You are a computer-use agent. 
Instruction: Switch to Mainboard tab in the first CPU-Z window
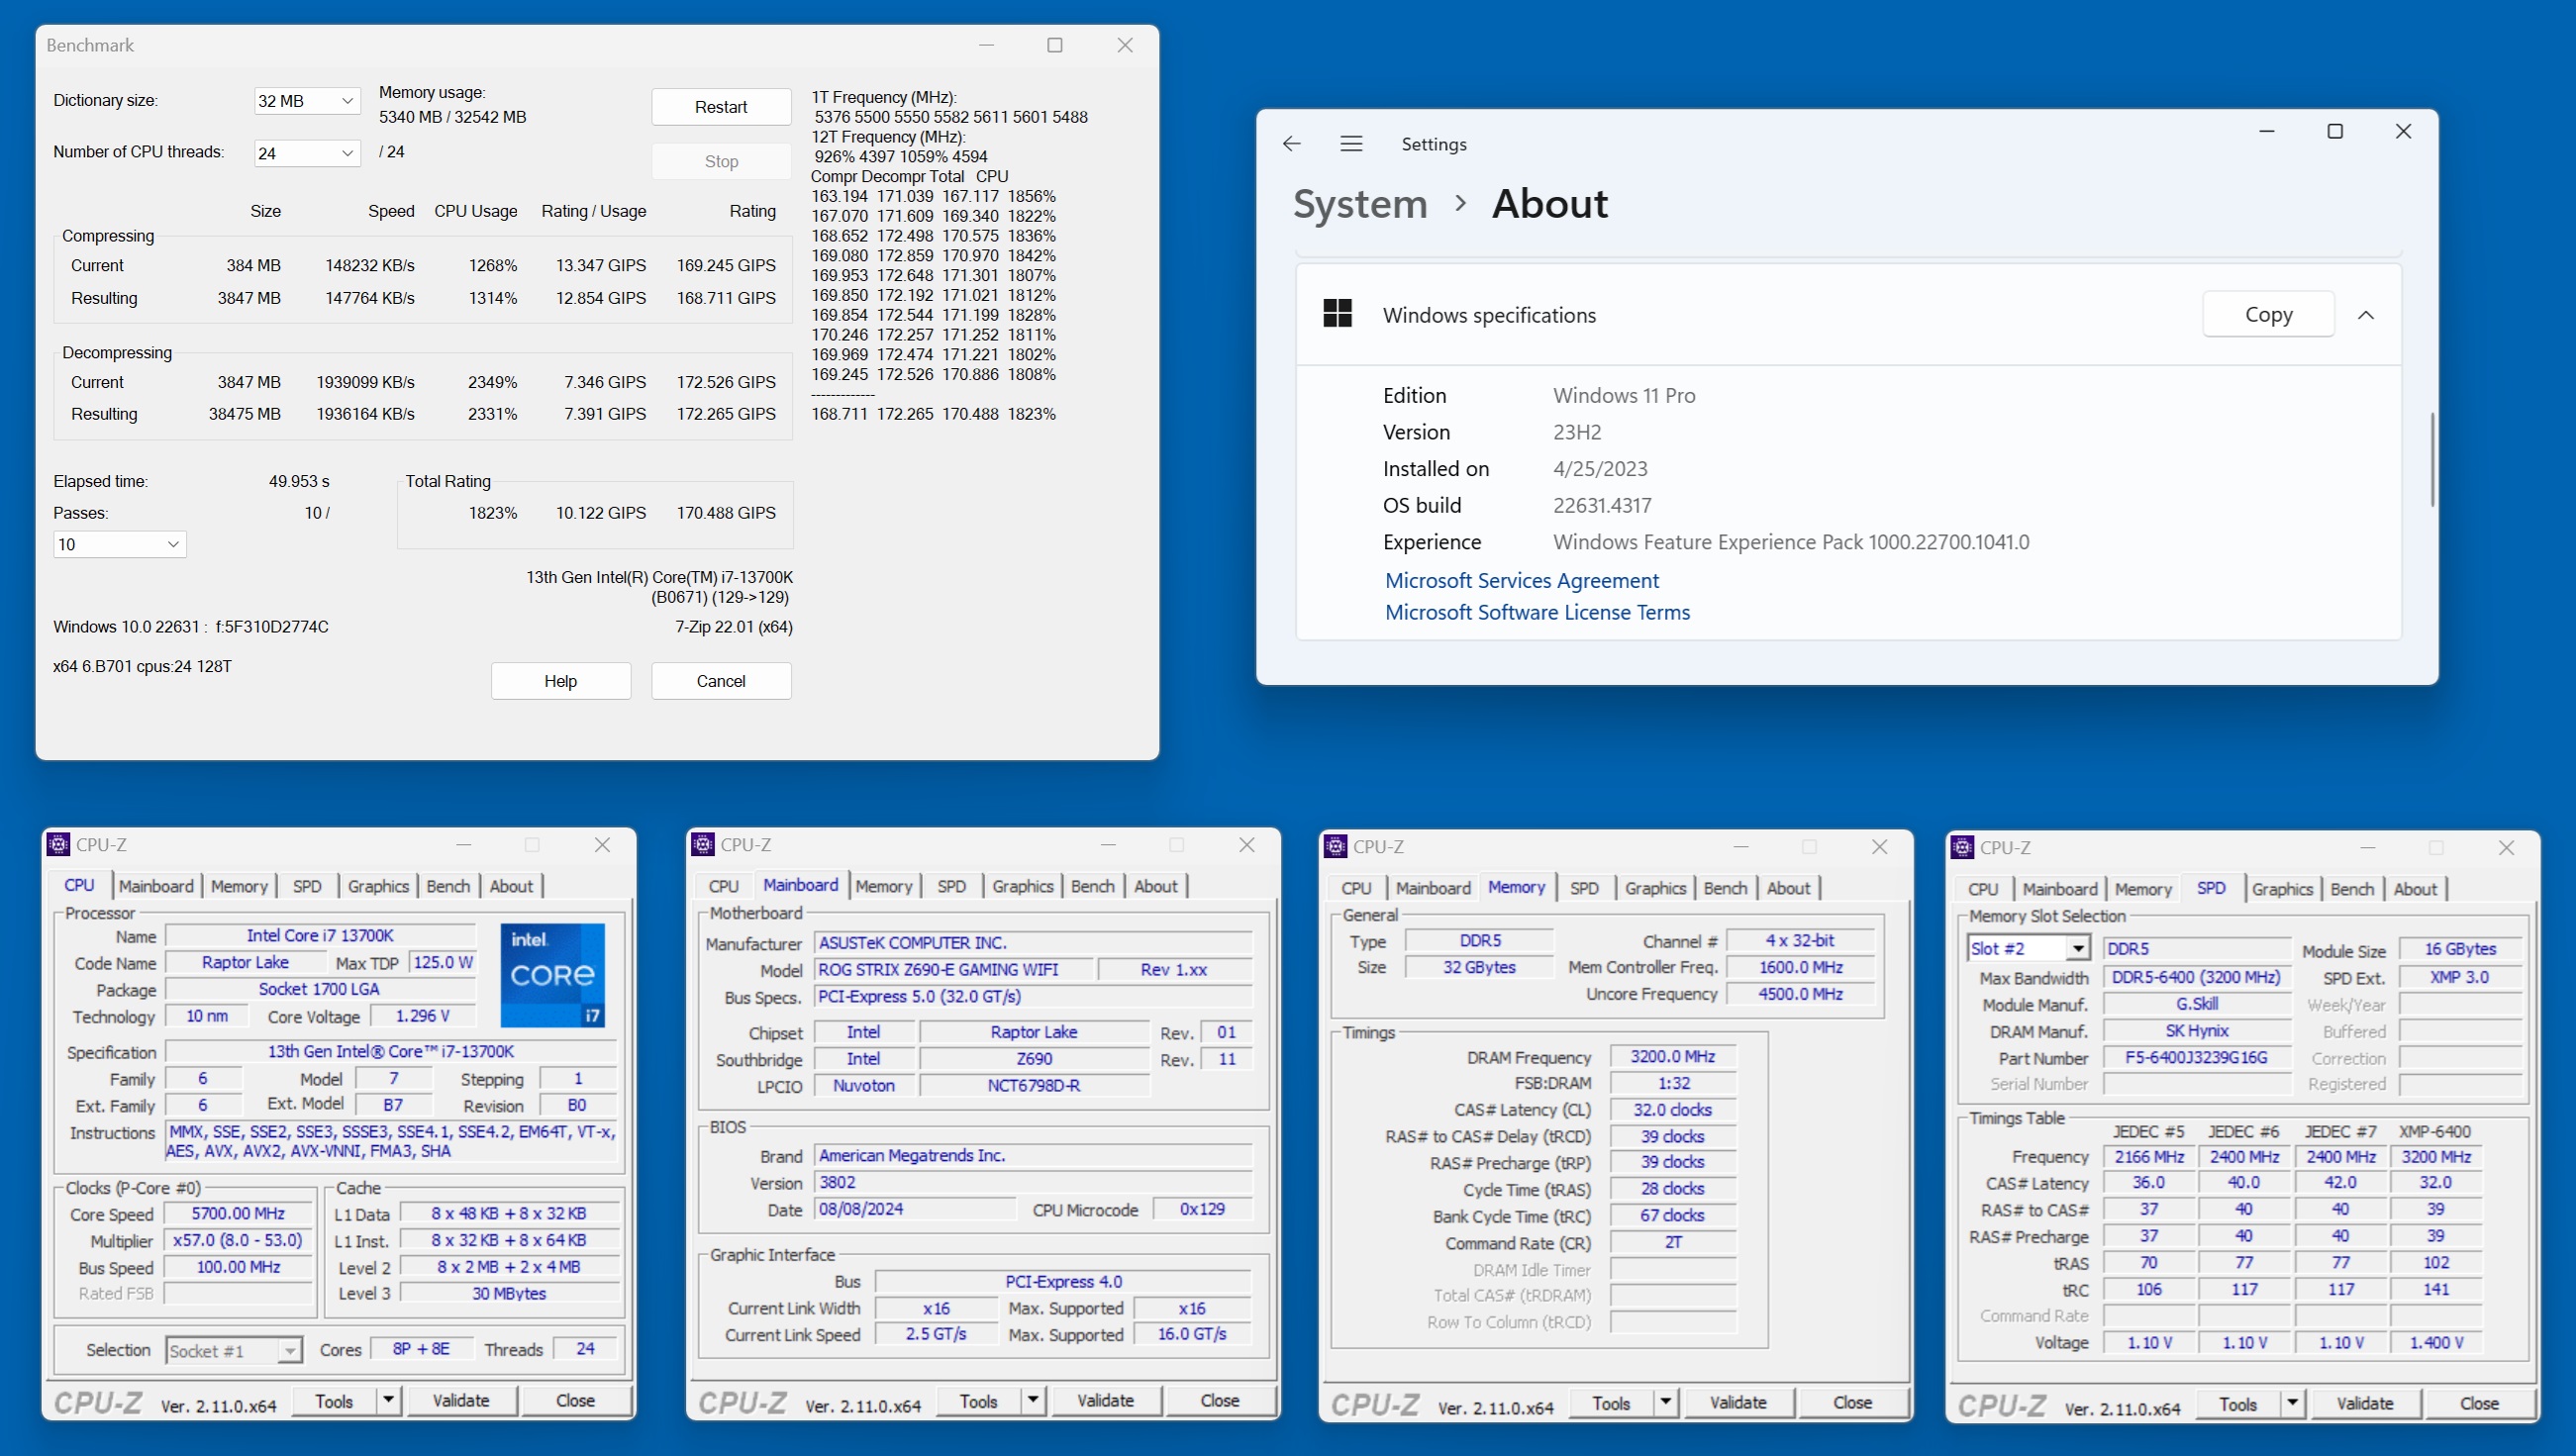[156, 886]
